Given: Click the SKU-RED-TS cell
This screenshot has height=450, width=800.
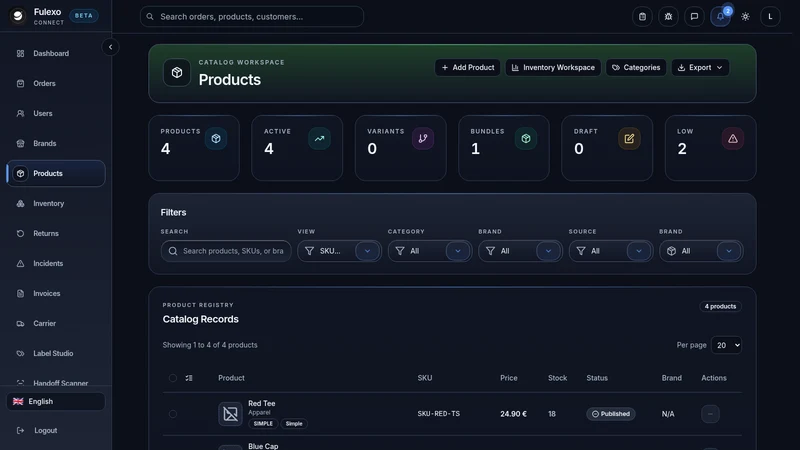Looking at the screenshot, I should coord(438,414).
